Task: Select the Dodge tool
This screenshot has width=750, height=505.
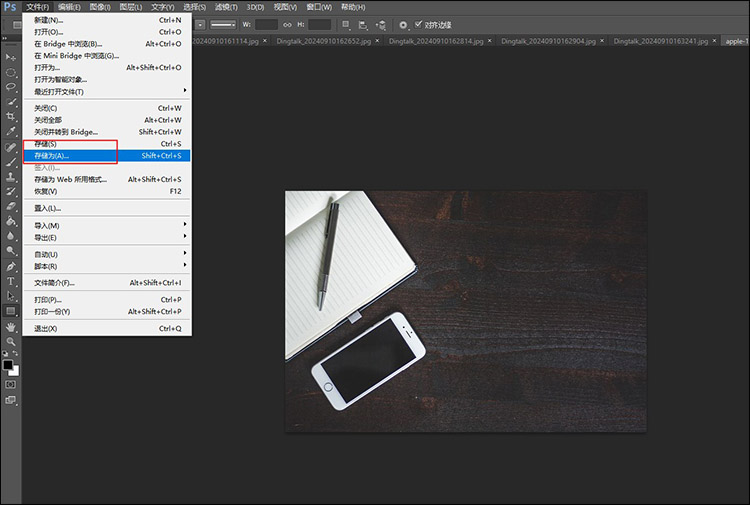Action: [x=11, y=251]
